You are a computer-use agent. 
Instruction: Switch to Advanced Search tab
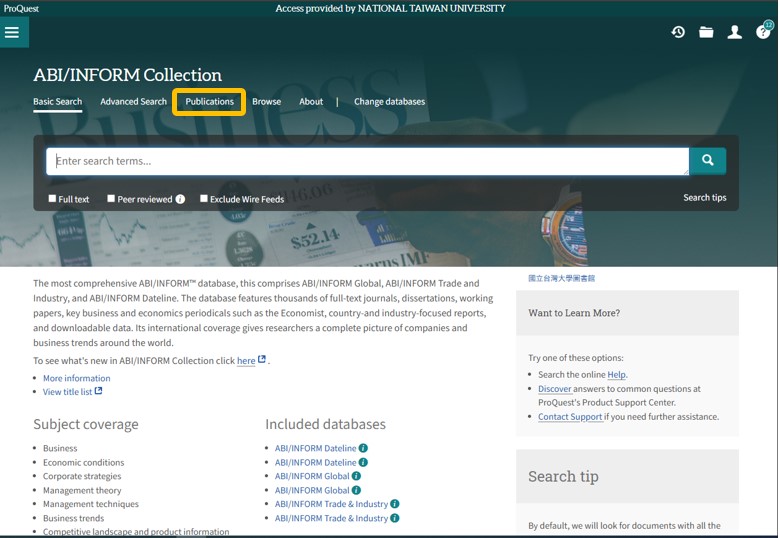133,102
